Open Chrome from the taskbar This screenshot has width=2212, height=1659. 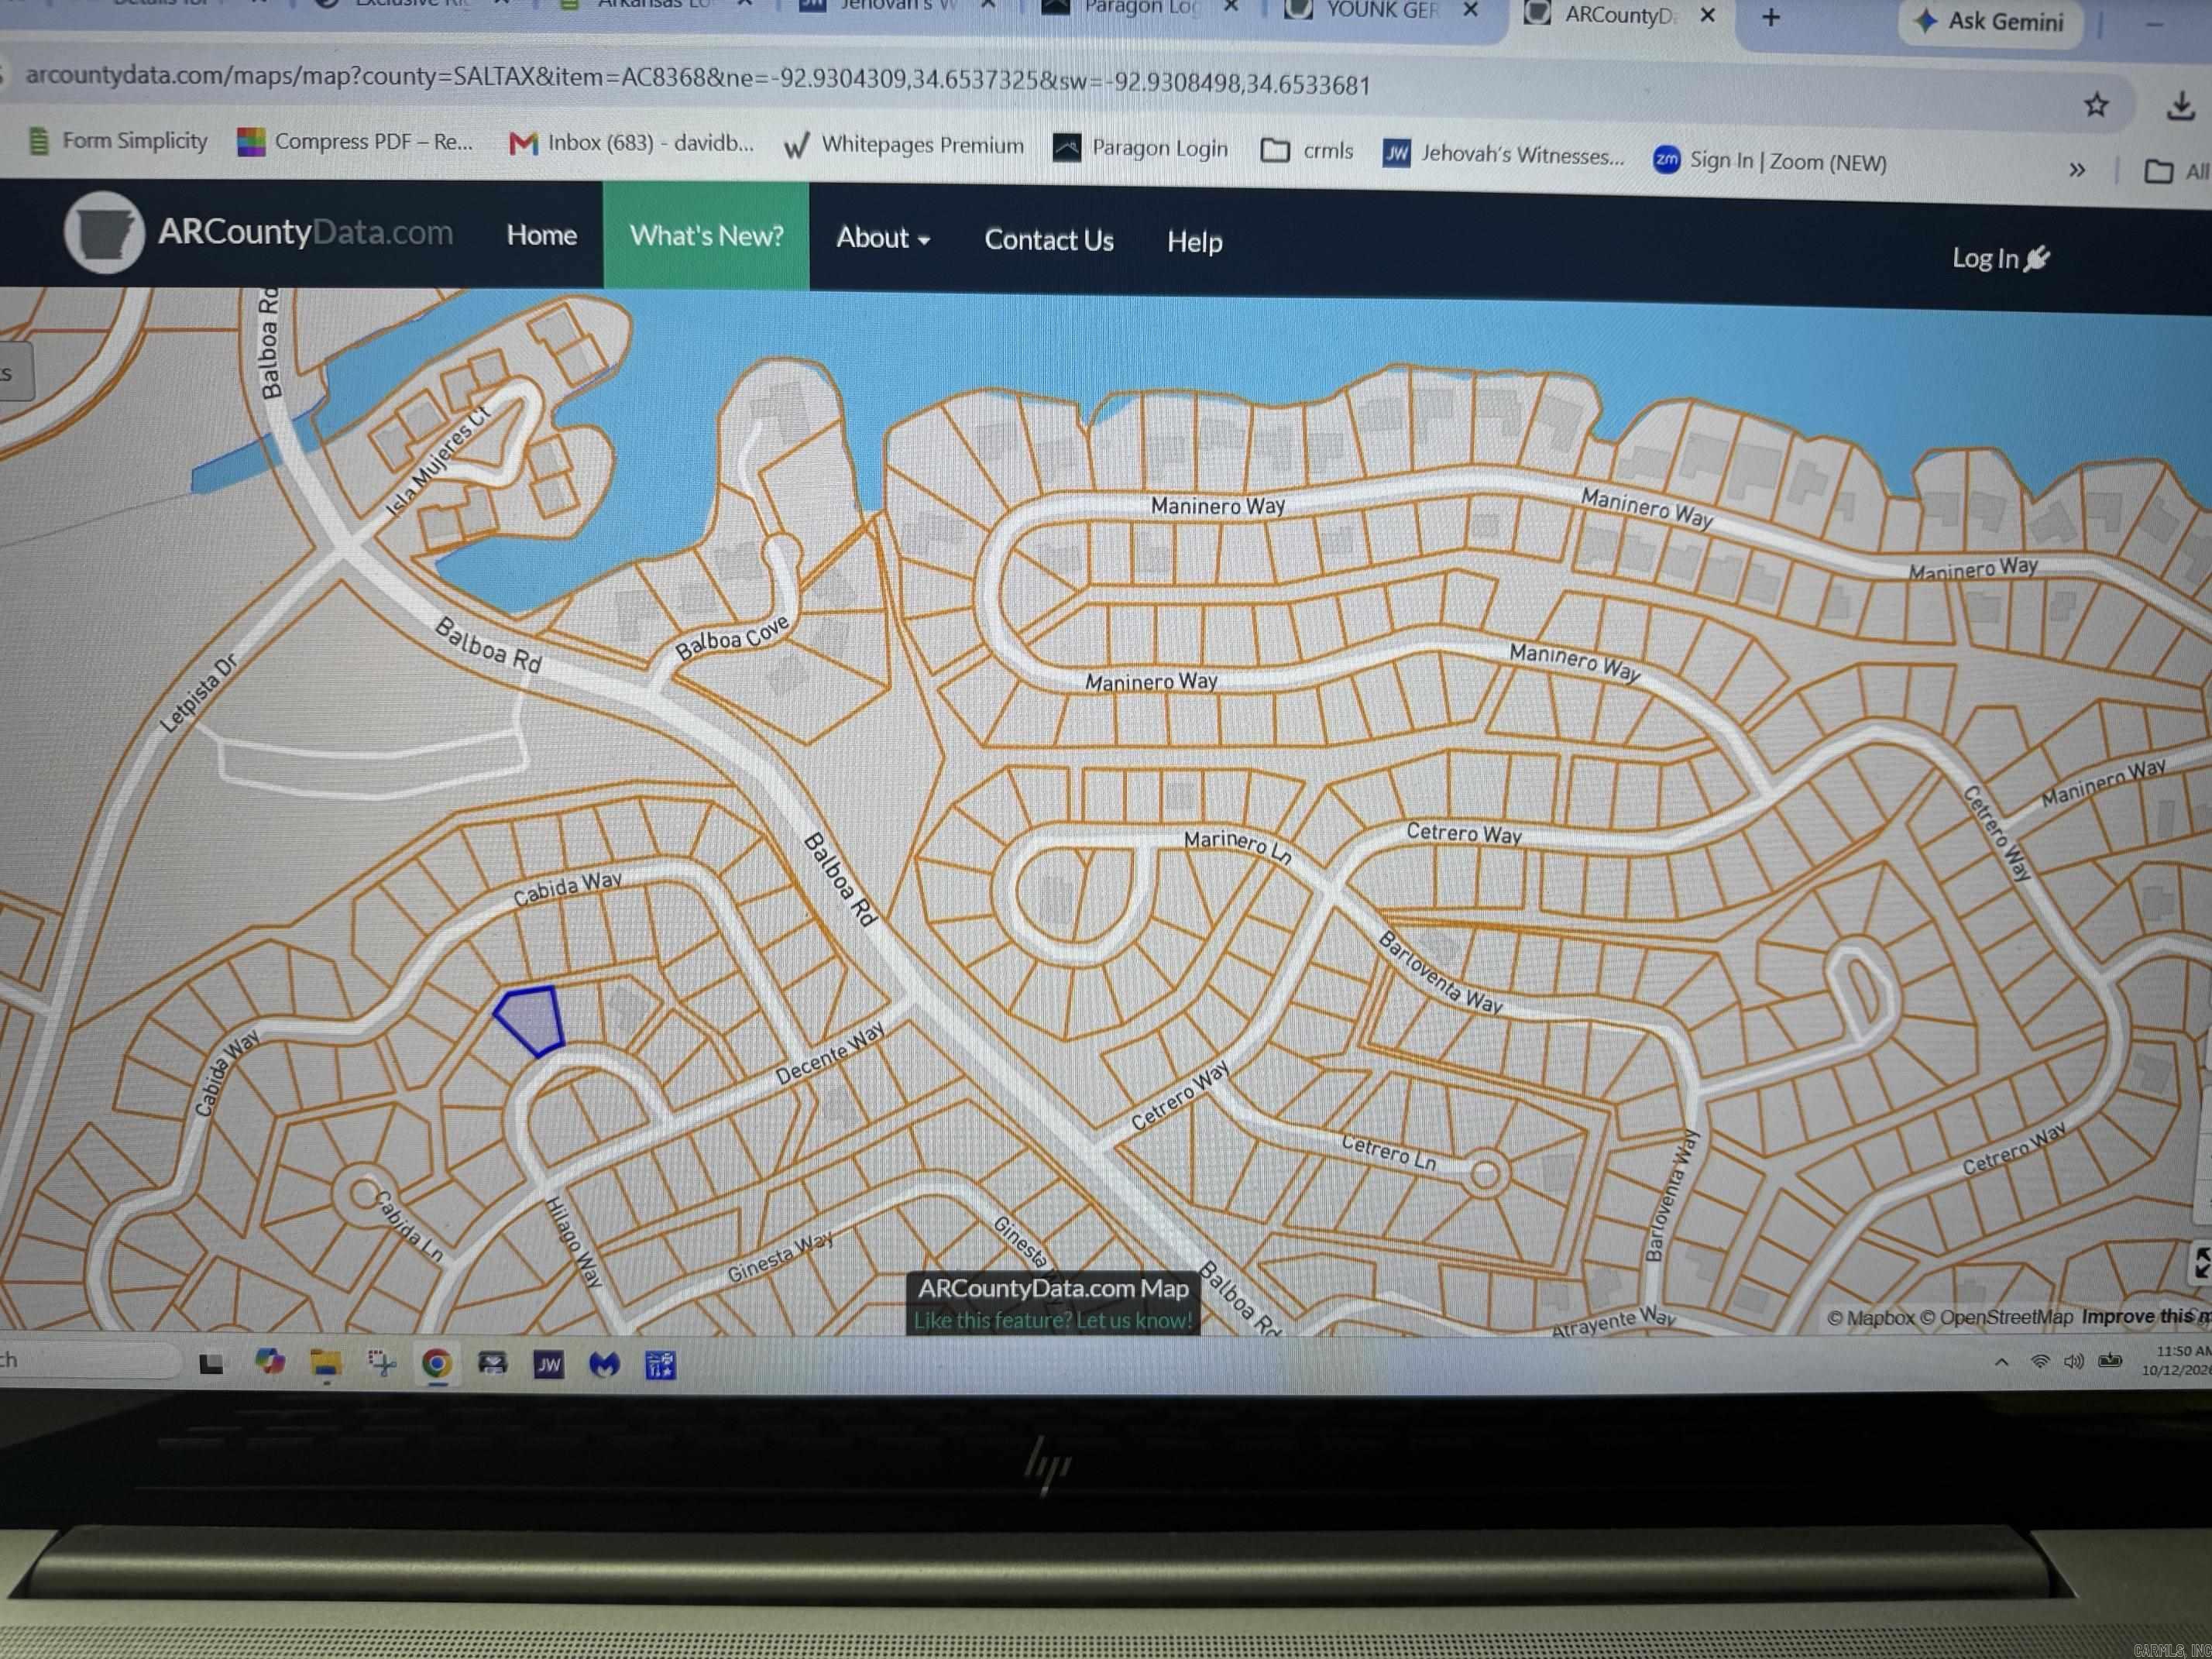pos(436,1364)
